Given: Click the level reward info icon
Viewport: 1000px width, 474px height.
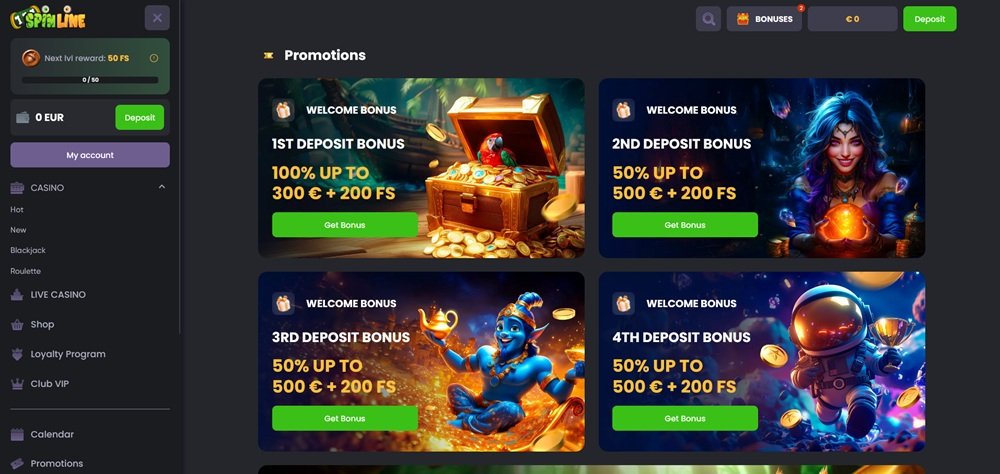Looking at the screenshot, I should click(x=154, y=58).
